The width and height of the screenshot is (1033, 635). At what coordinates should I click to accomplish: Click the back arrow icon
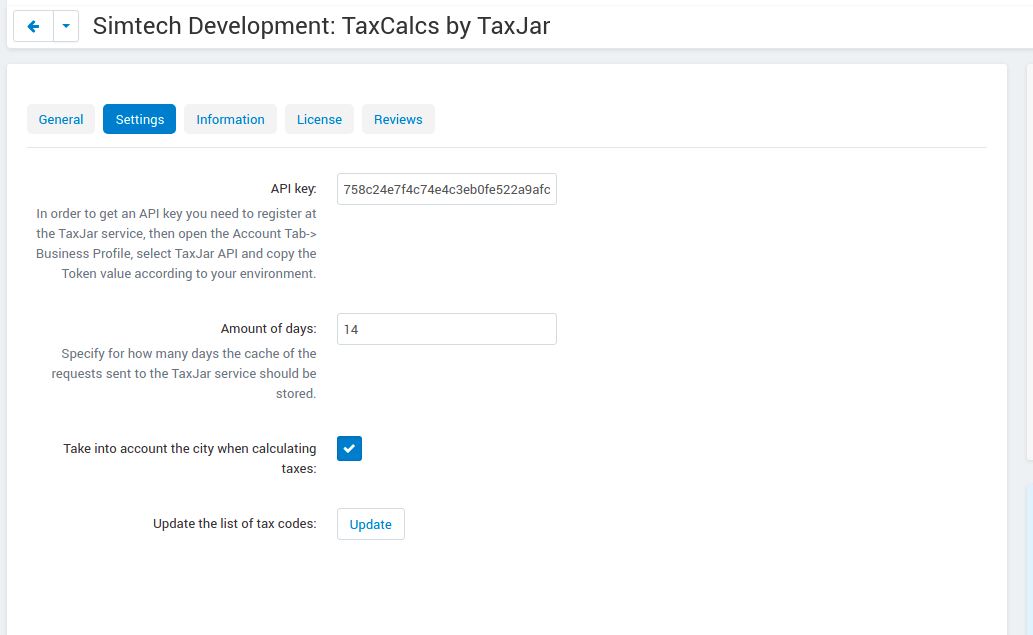pos(34,26)
